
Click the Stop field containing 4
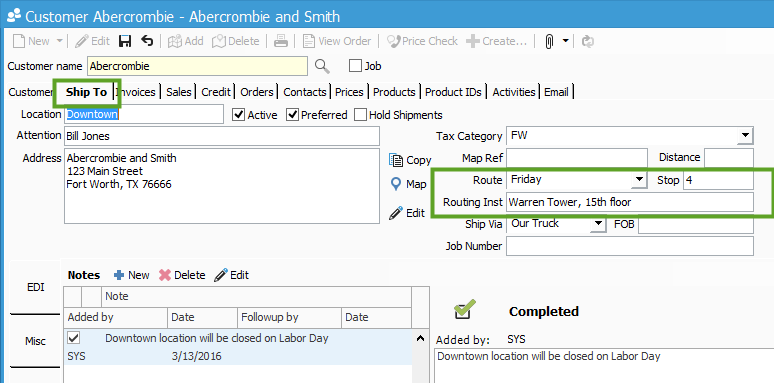pyautogui.click(x=718, y=180)
